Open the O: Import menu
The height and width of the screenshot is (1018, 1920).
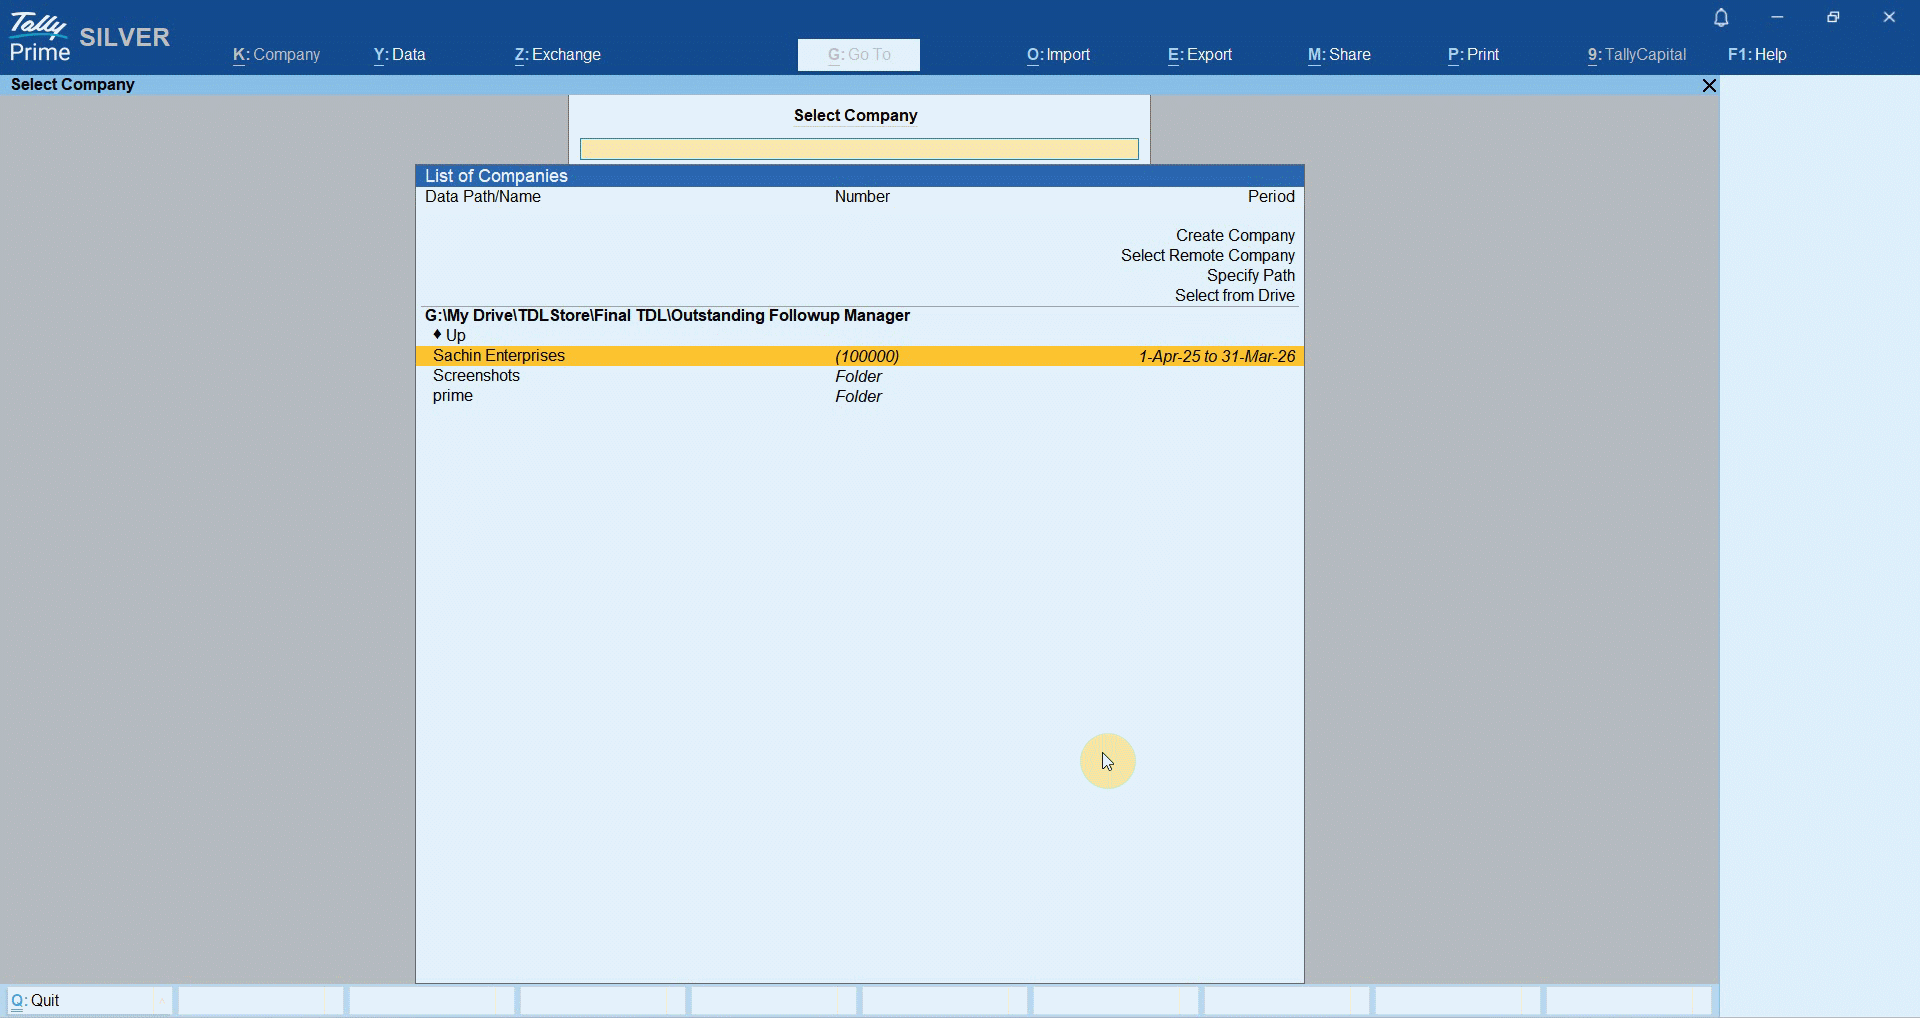coord(1058,55)
